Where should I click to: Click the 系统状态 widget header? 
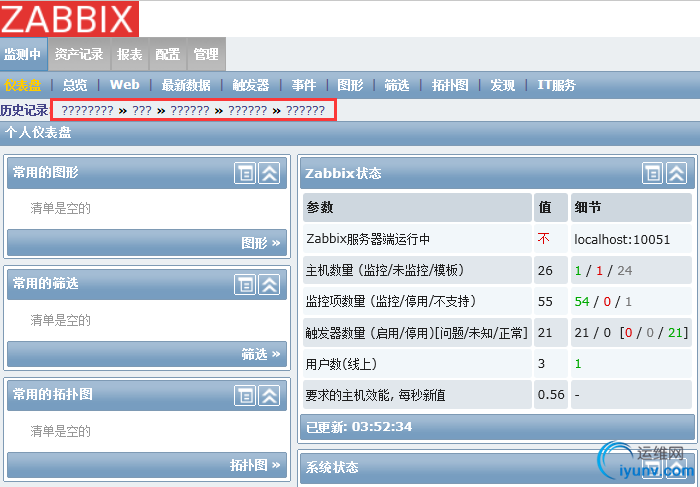[x=497, y=467]
